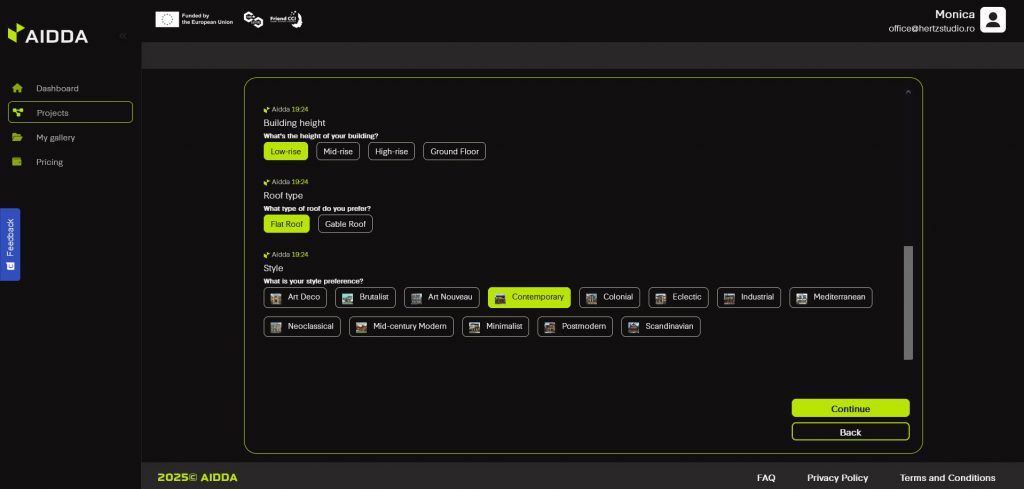This screenshot has width=1024, height=489.
Task: Collapse the sidebar with the double chevron
Action: 123,36
